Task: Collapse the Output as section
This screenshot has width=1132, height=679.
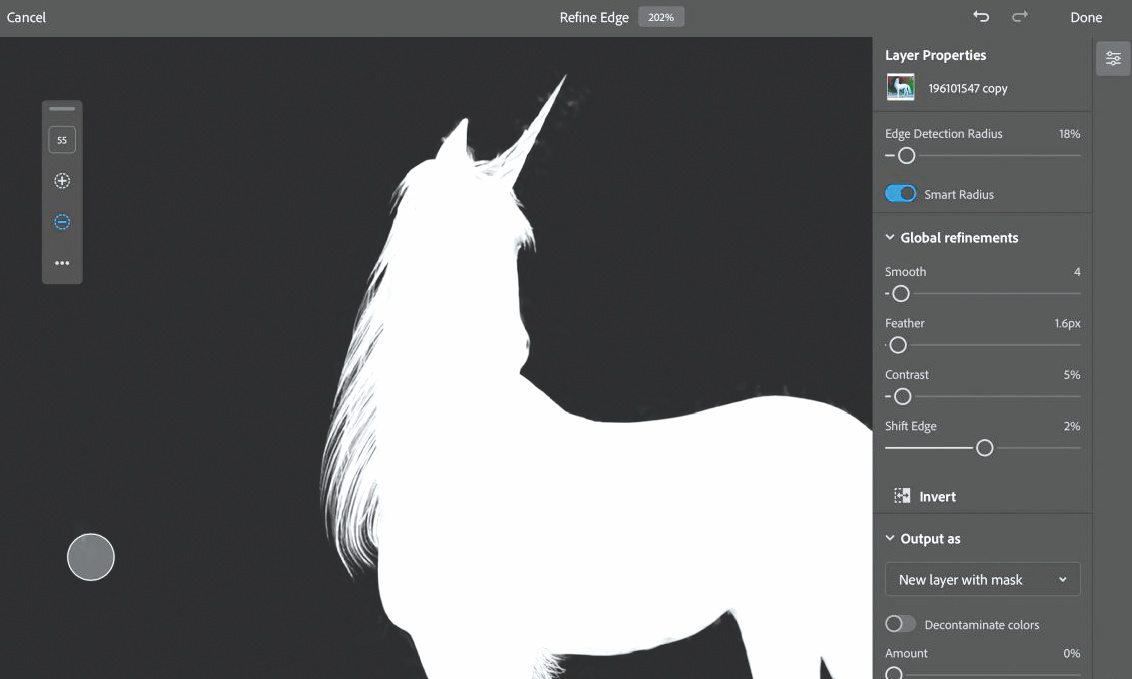Action: click(890, 539)
